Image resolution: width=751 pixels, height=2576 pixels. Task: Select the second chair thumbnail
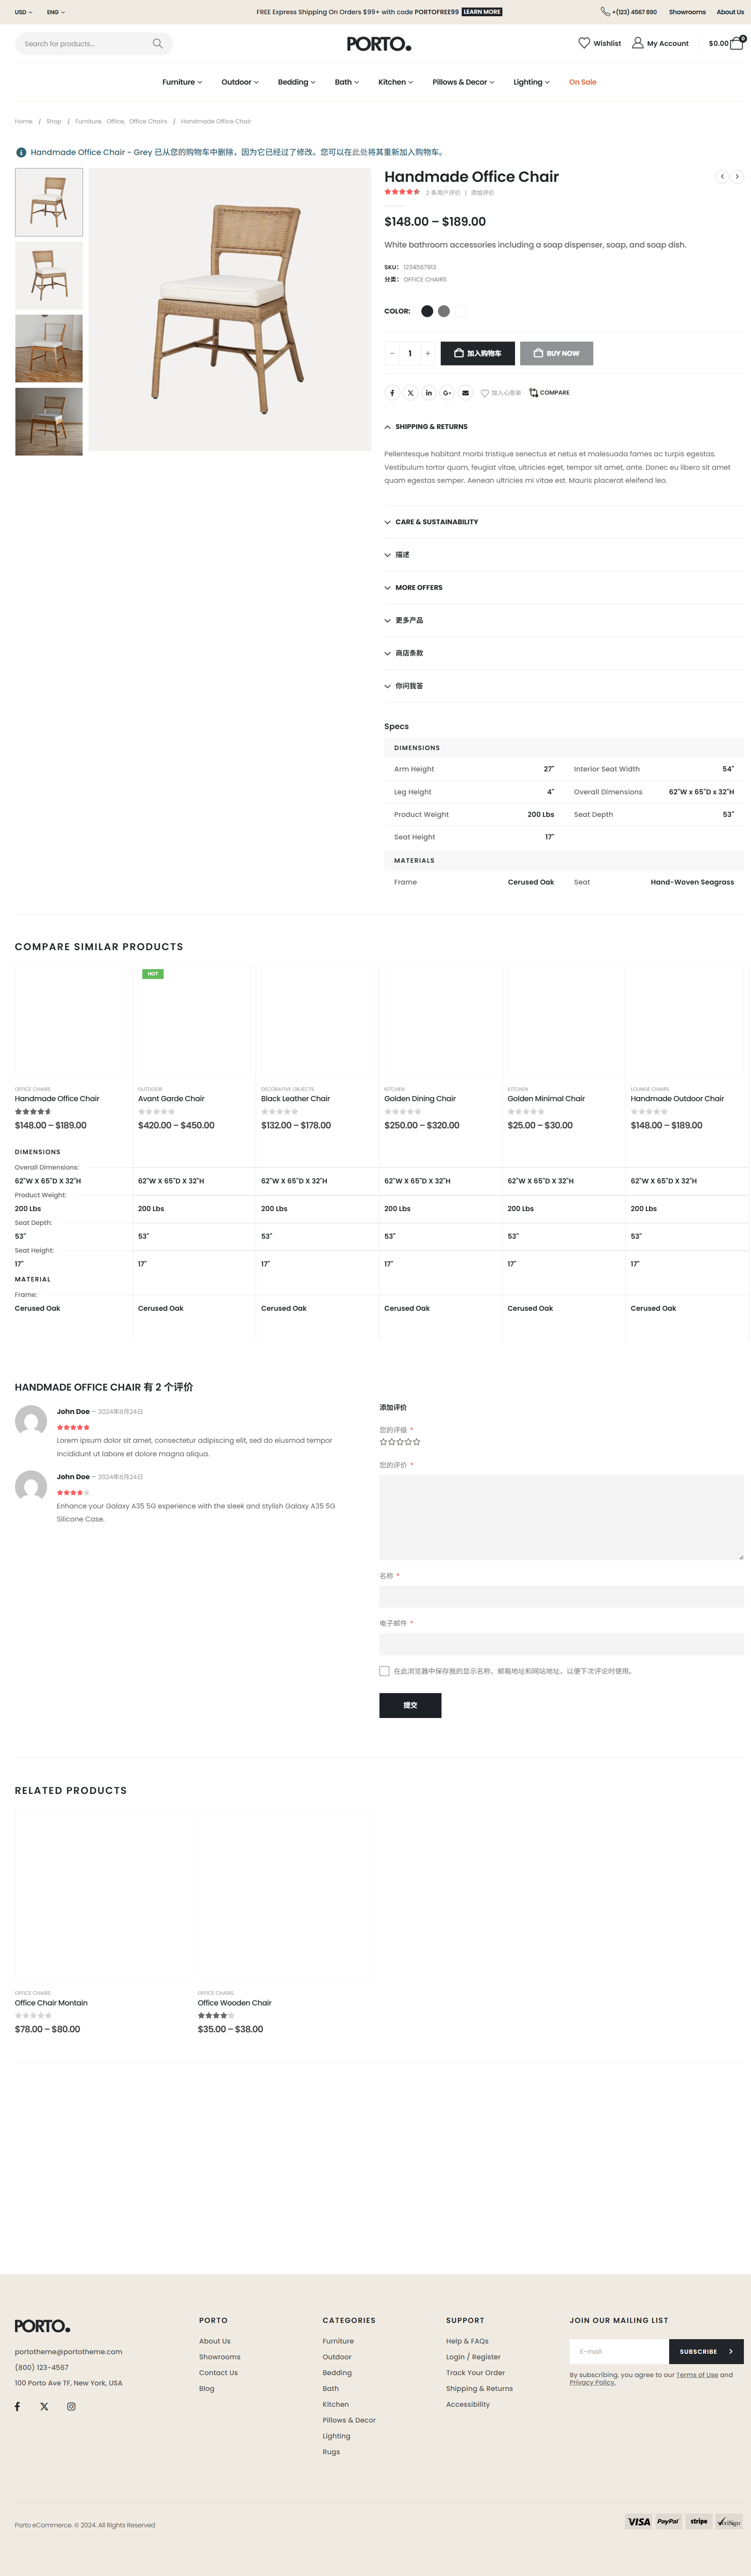click(x=49, y=275)
